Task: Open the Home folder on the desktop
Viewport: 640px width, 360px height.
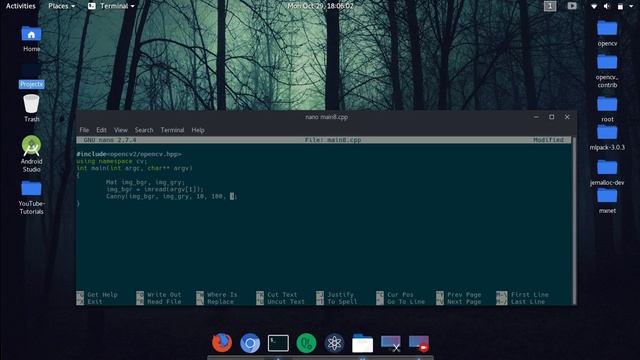Action: click(31, 39)
